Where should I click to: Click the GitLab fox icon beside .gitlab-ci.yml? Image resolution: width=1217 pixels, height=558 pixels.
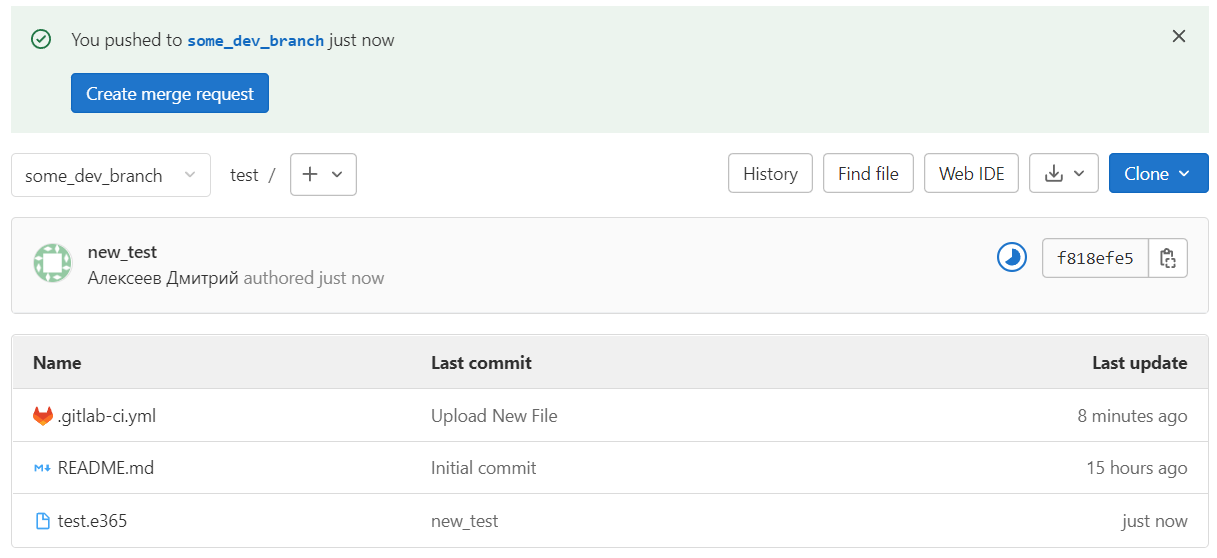(x=43, y=416)
